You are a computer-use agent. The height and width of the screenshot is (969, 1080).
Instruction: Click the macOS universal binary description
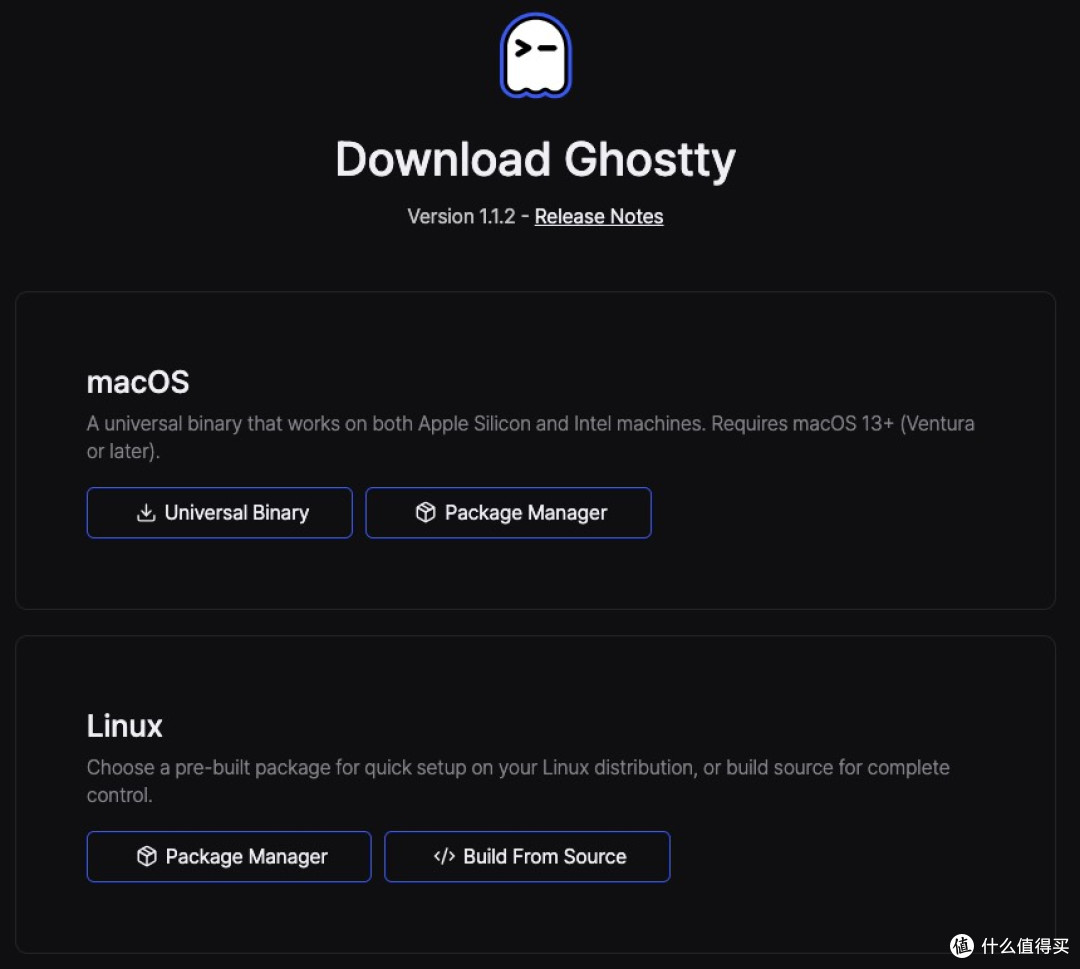click(530, 437)
